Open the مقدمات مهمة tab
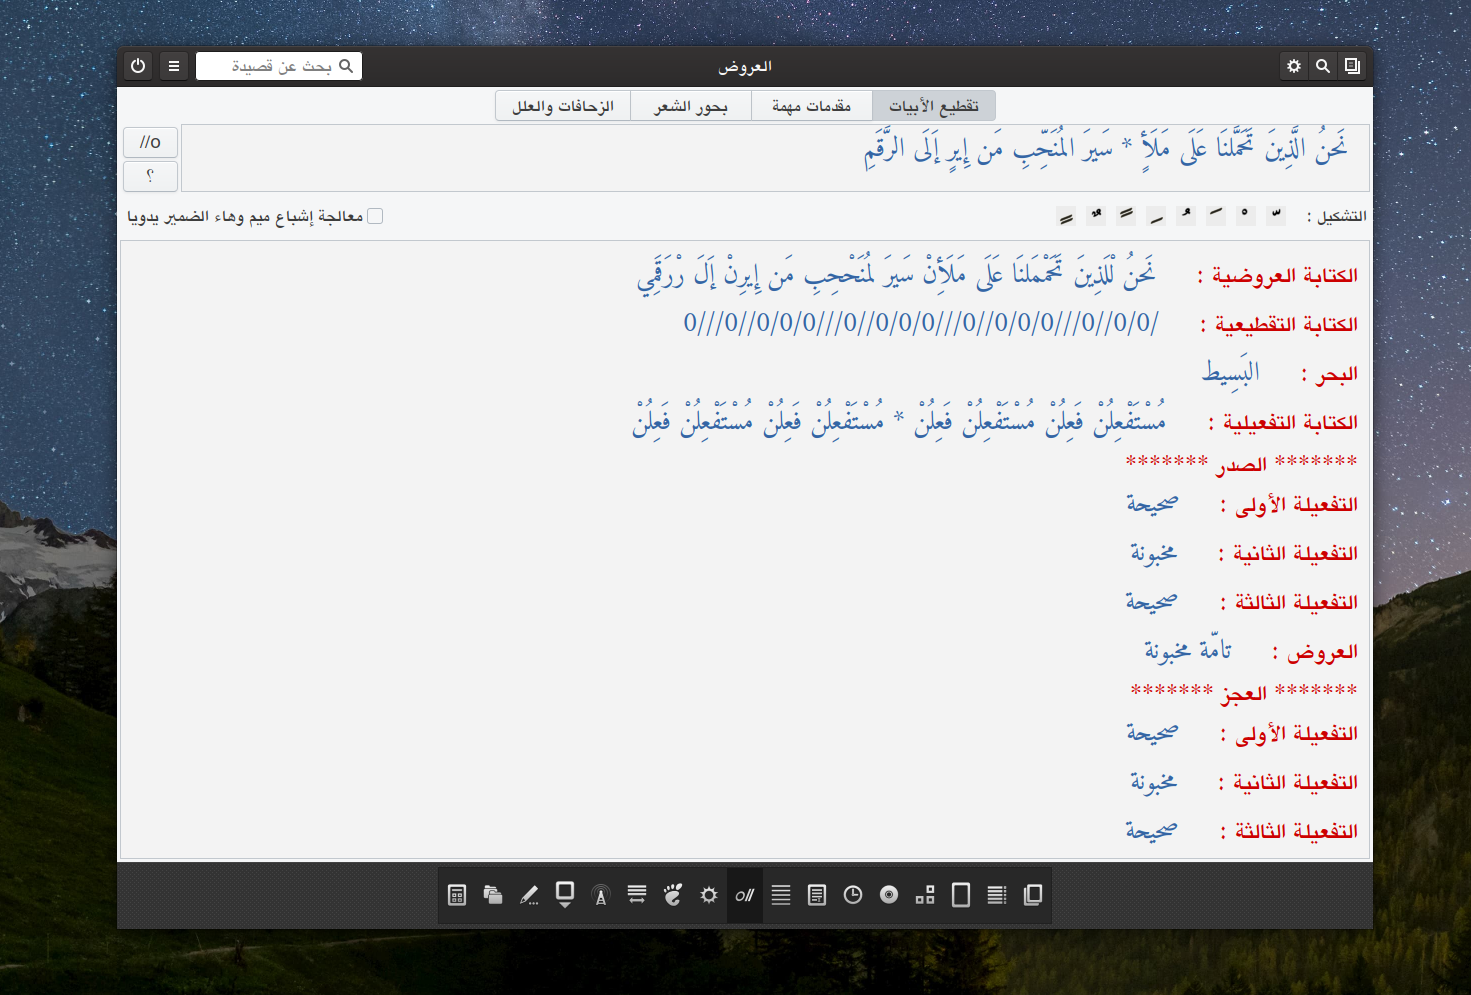 [812, 106]
